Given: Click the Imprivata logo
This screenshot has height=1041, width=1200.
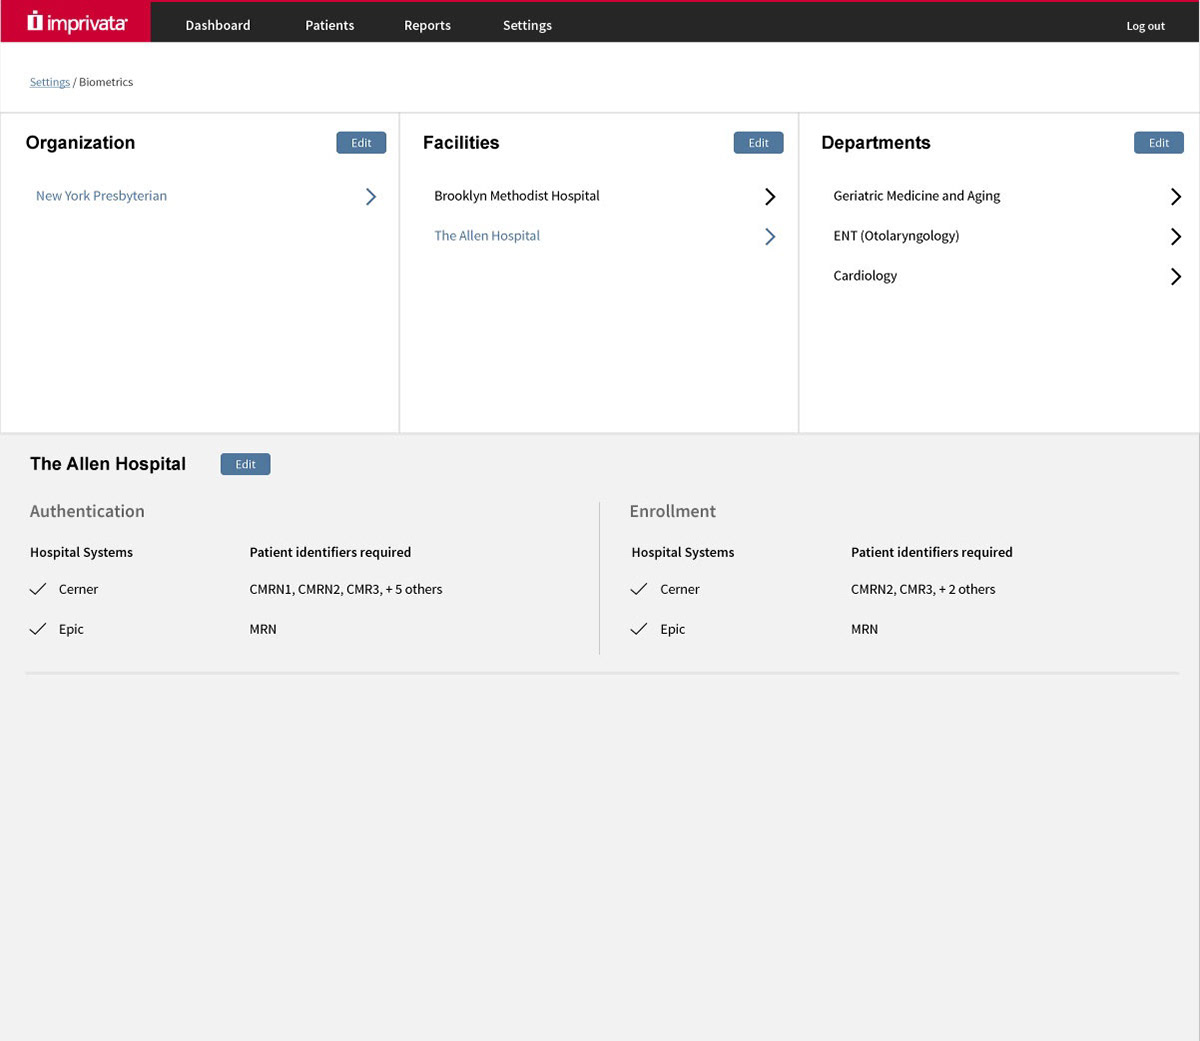Looking at the screenshot, I should (x=77, y=22).
